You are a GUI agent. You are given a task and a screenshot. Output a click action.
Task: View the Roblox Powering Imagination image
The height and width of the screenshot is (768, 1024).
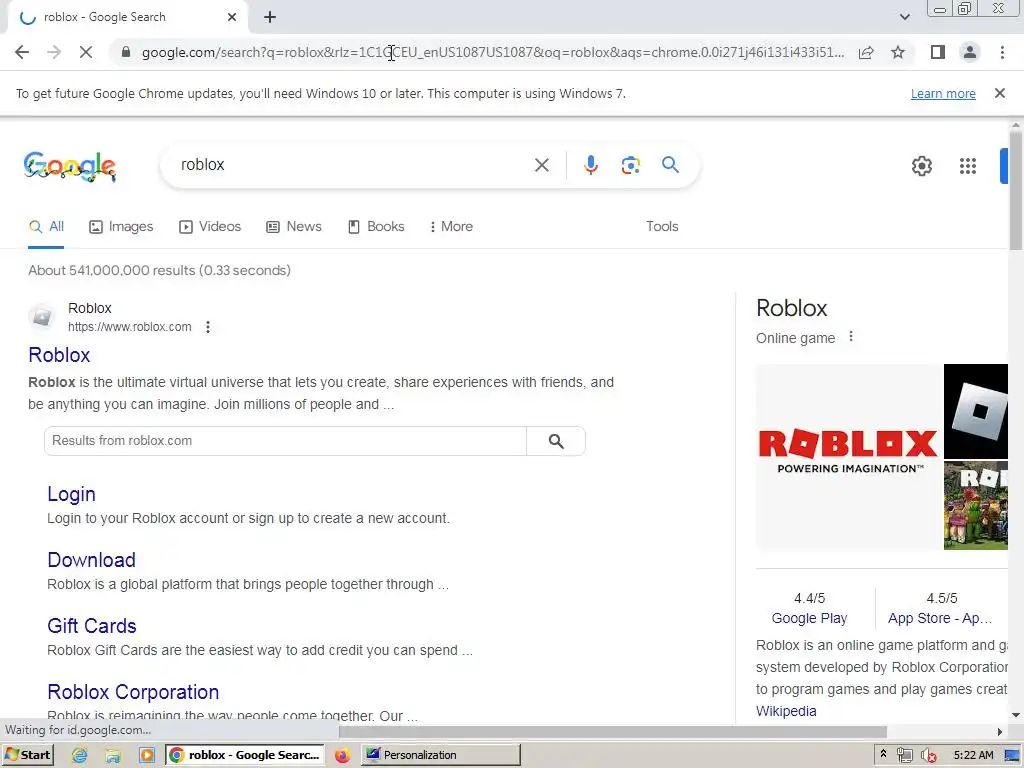click(x=848, y=457)
